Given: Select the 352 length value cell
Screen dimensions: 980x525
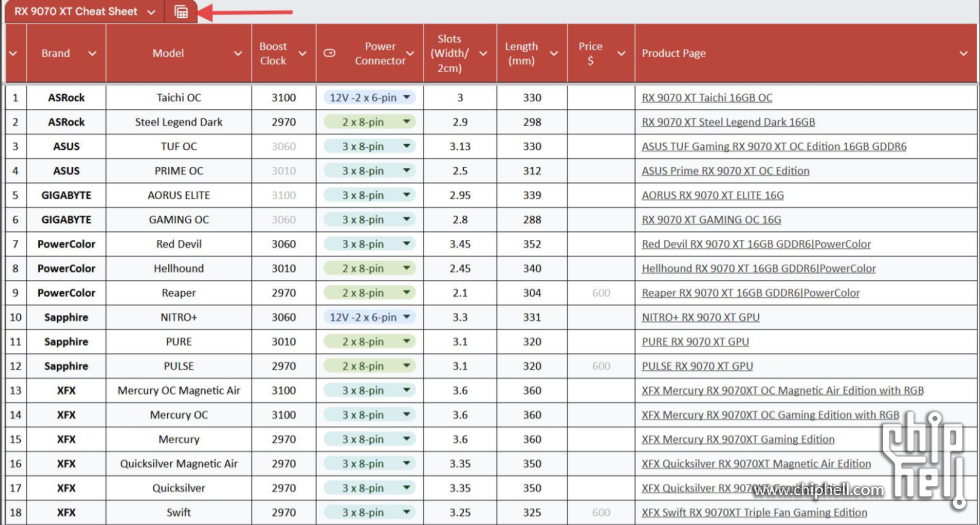Looking at the screenshot, I should tap(532, 244).
